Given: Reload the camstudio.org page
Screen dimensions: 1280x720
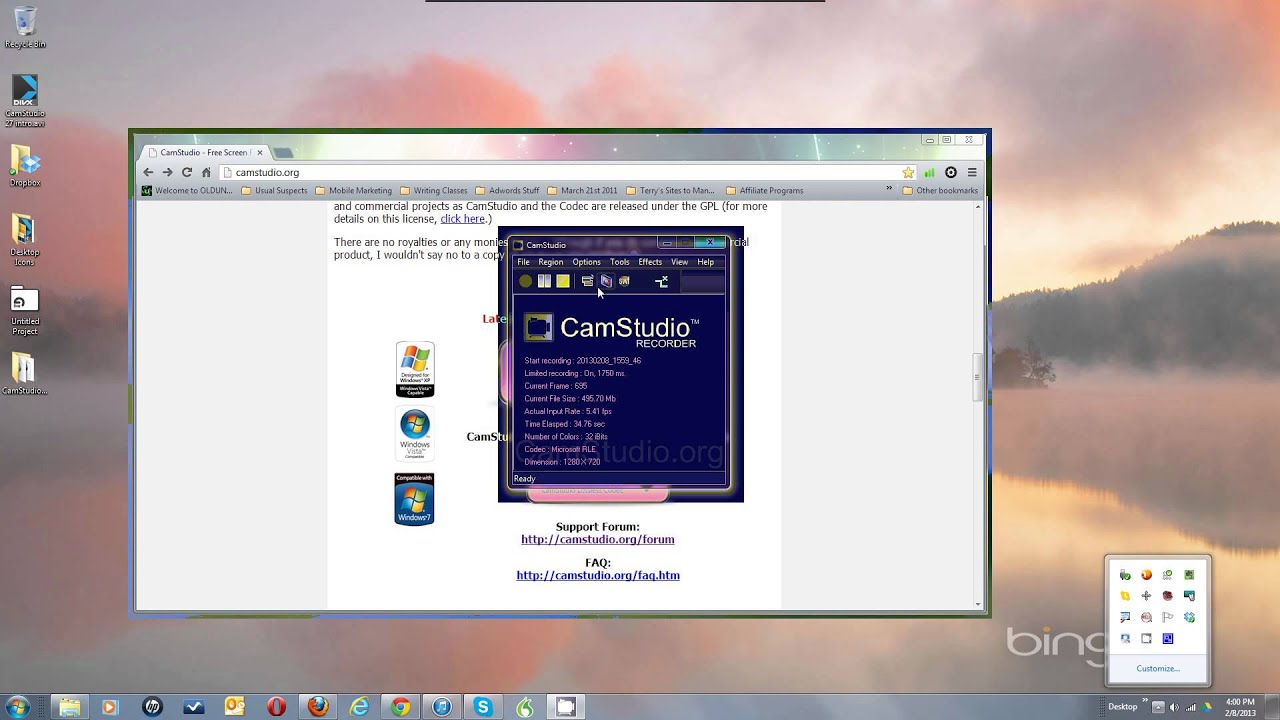Looking at the screenshot, I should [187, 172].
